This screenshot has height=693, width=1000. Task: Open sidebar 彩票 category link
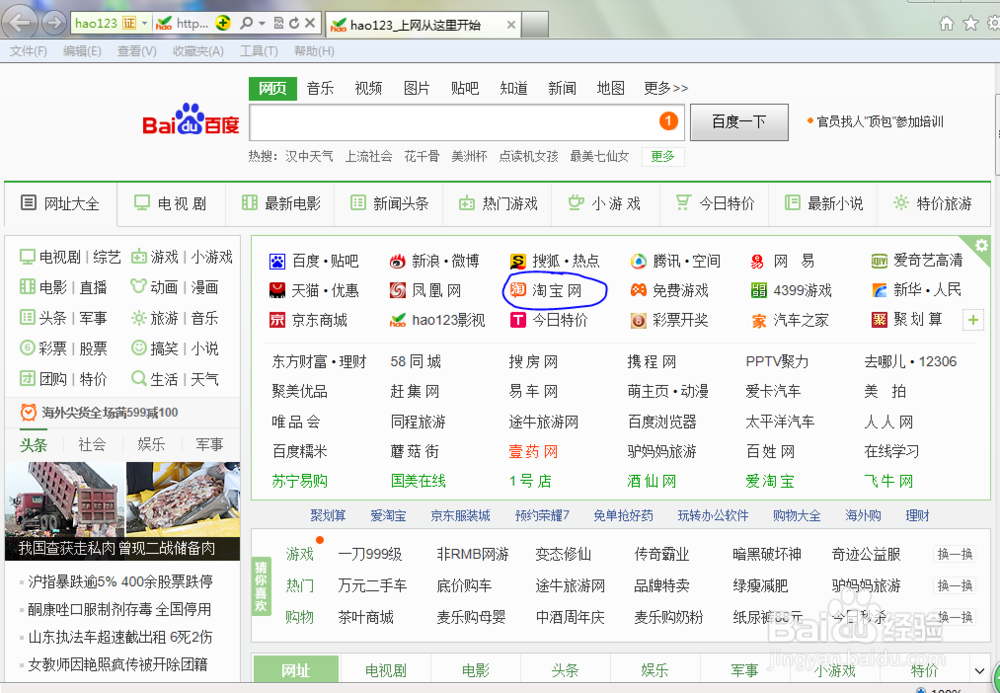click(x=53, y=348)
